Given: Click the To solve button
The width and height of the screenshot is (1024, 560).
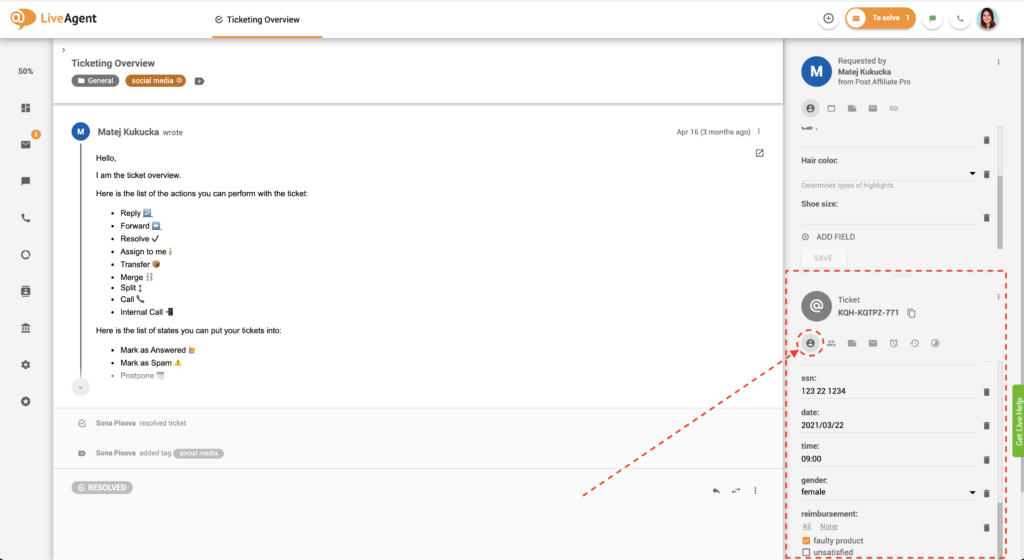Looking at the screenshot, I should (x=880, y=18).
